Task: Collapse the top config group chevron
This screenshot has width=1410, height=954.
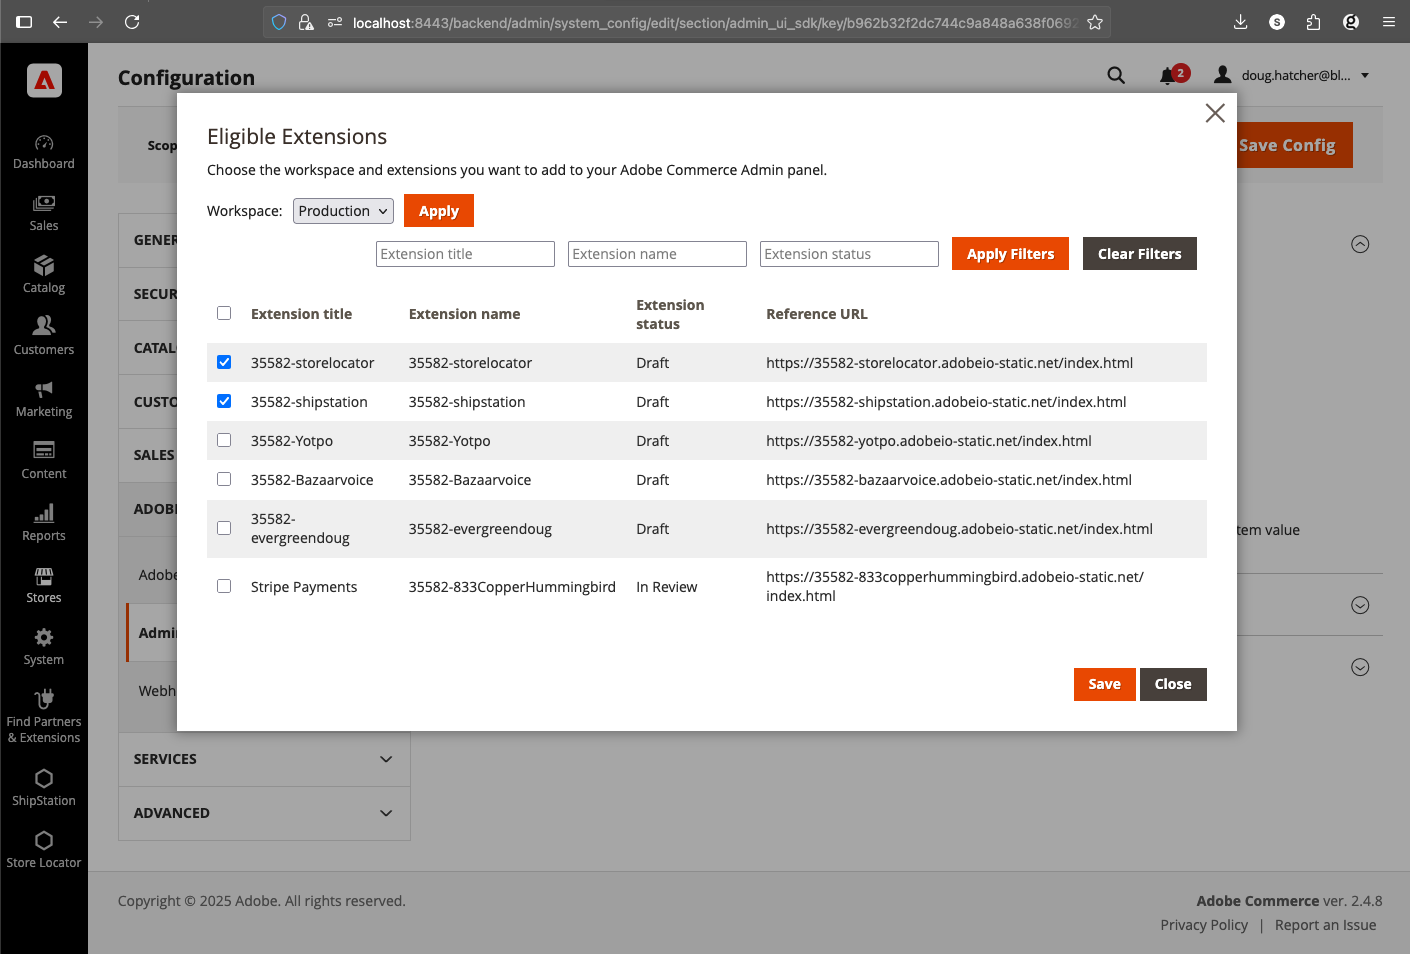Action: [1360, 244]
